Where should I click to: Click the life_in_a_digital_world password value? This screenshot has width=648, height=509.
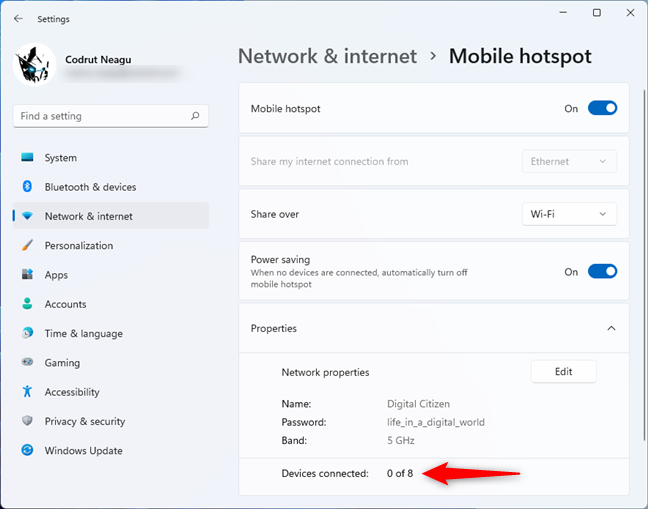tap(436, 422)
